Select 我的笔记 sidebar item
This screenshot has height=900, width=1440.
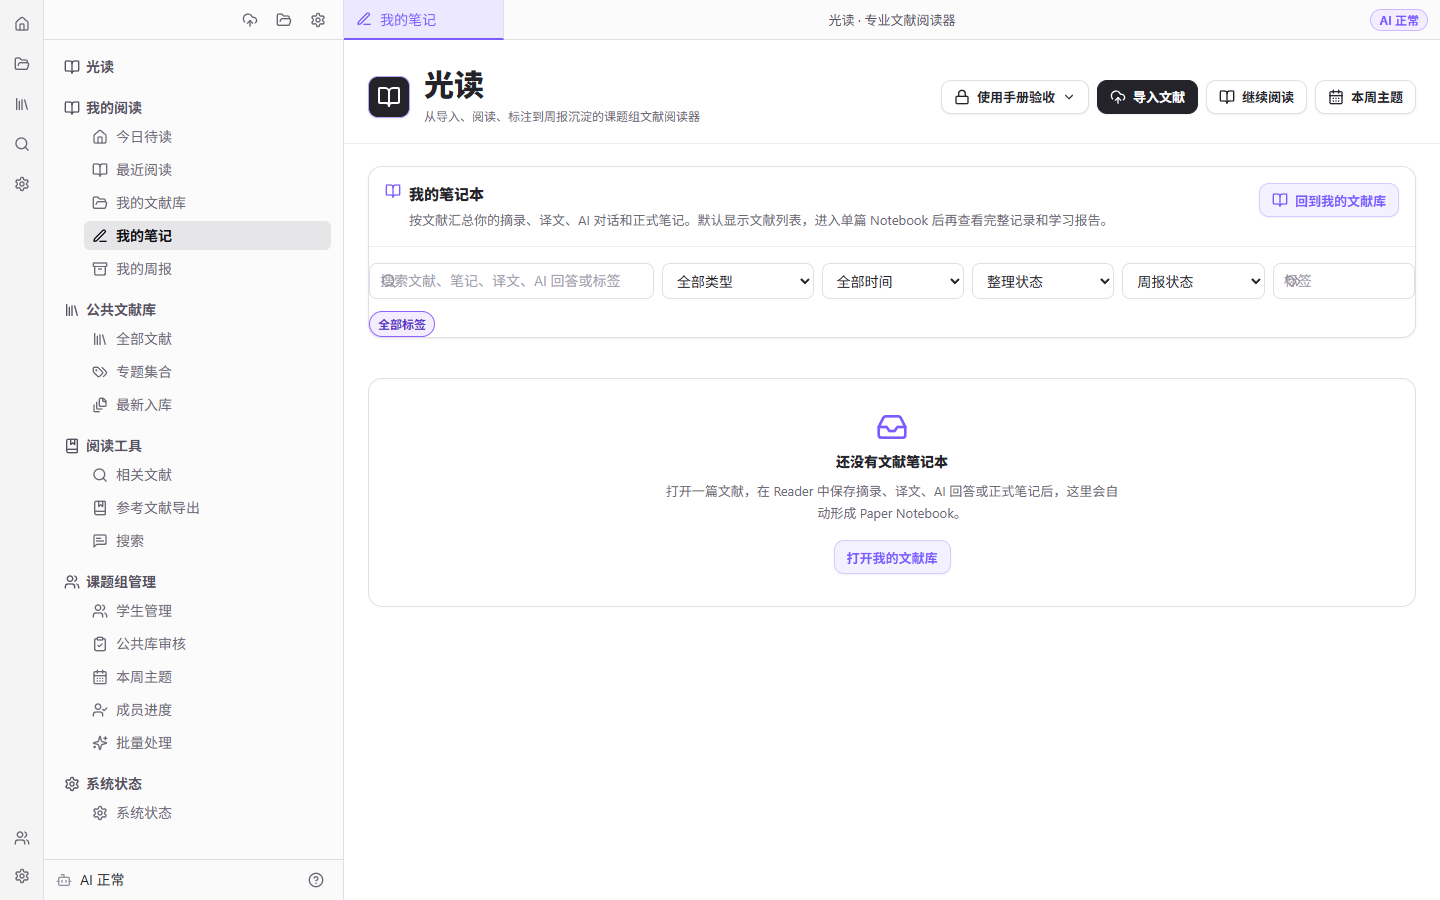(207, 236)
